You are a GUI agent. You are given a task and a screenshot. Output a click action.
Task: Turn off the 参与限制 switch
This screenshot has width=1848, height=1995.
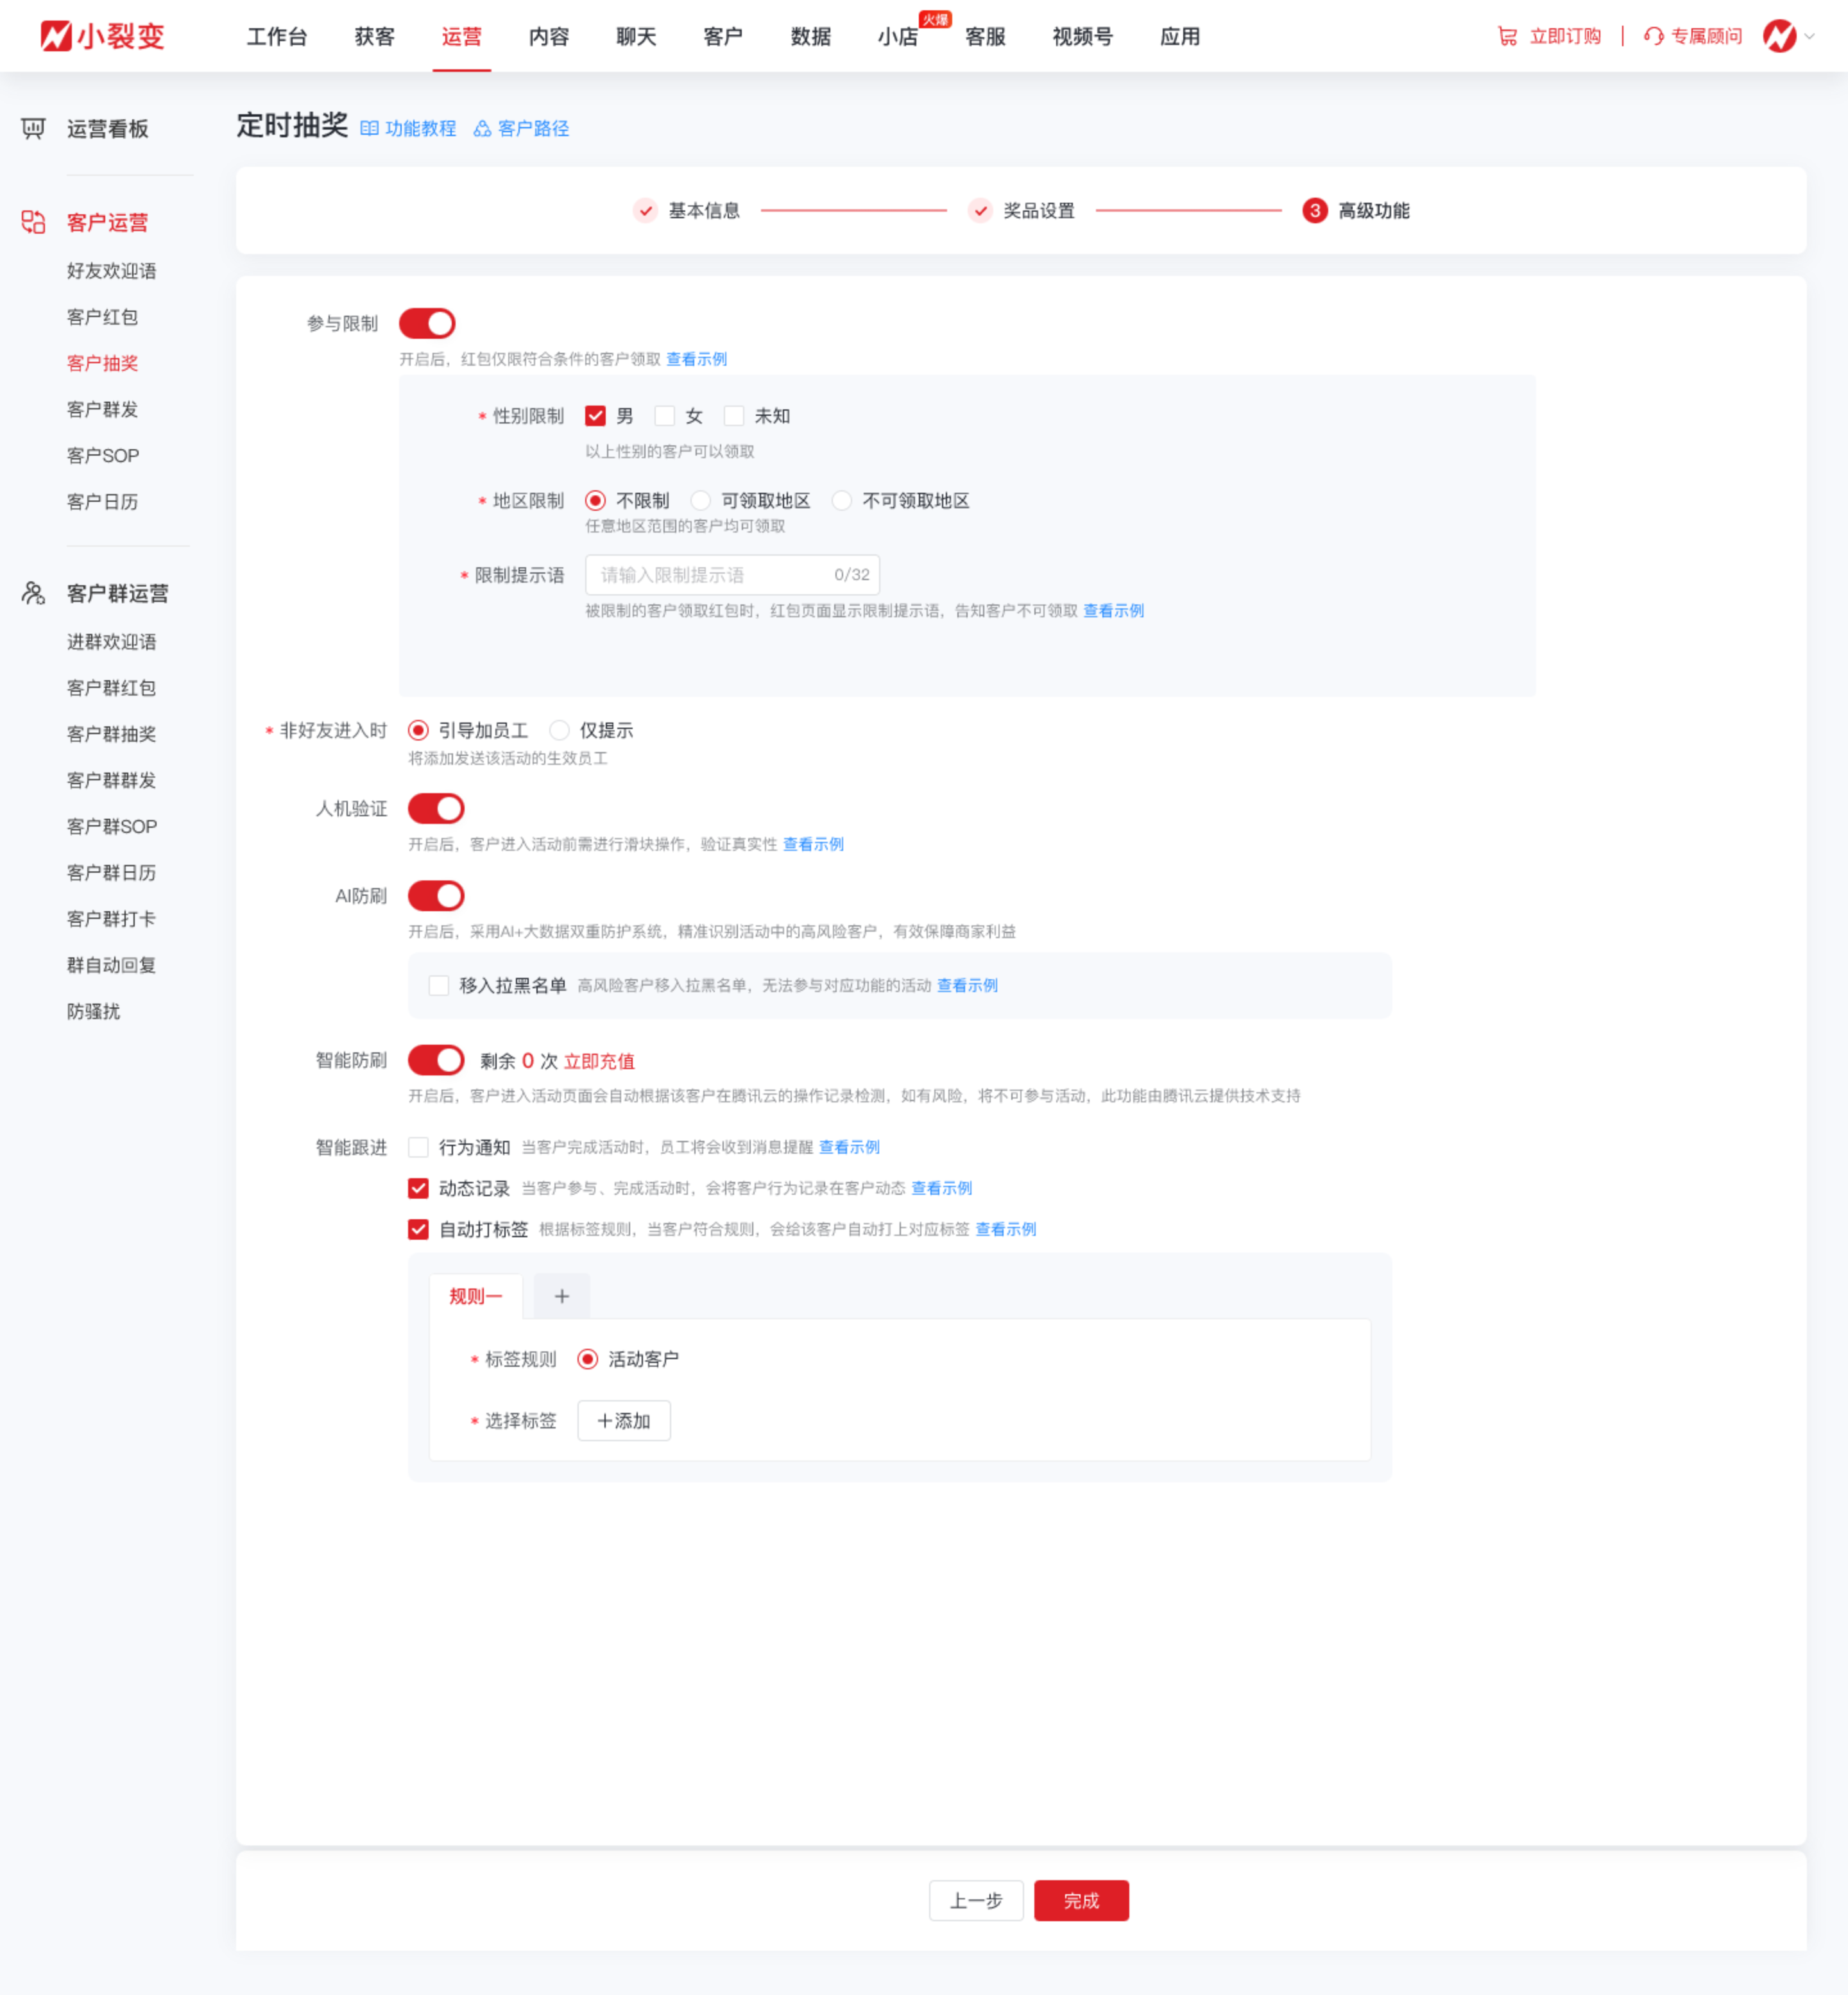tap(427, 323)
